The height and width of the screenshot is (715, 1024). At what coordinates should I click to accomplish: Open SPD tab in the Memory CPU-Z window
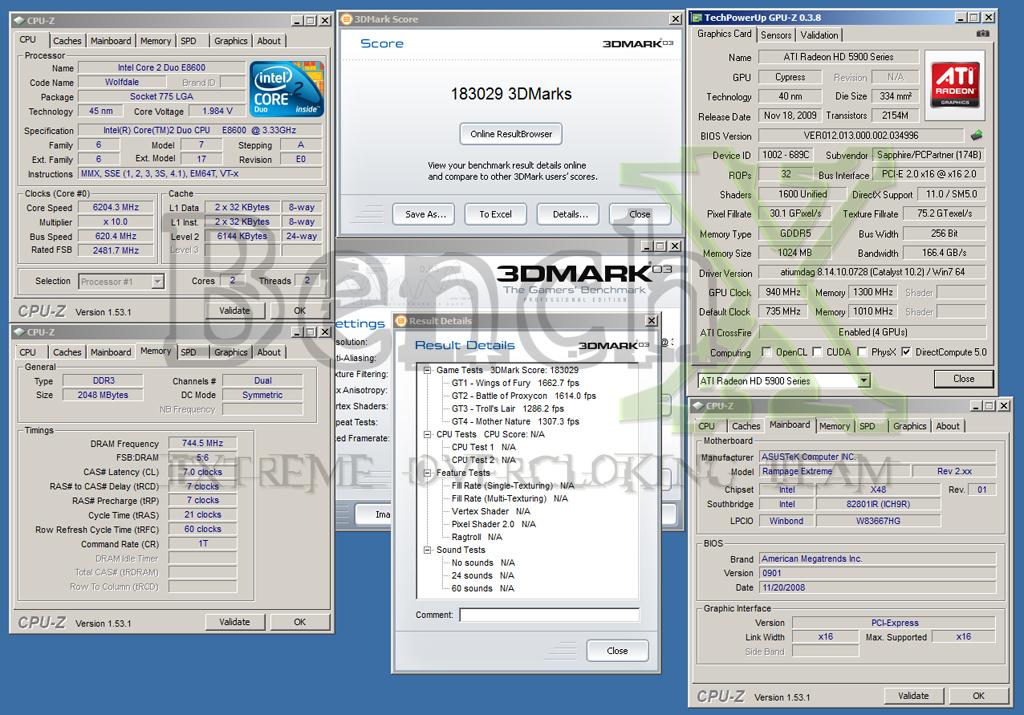(189, 352)
